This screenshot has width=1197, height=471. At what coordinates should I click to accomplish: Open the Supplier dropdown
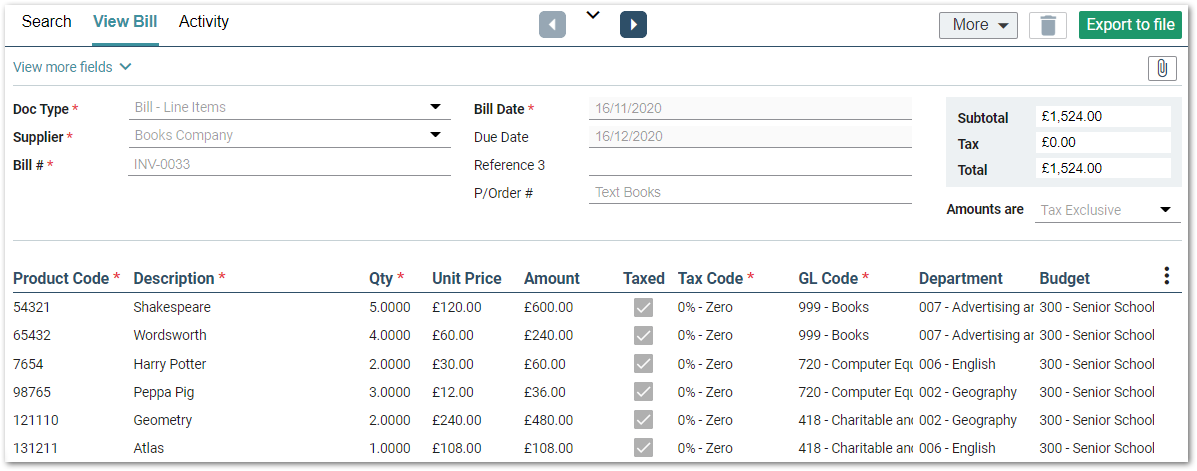(435, 135)
